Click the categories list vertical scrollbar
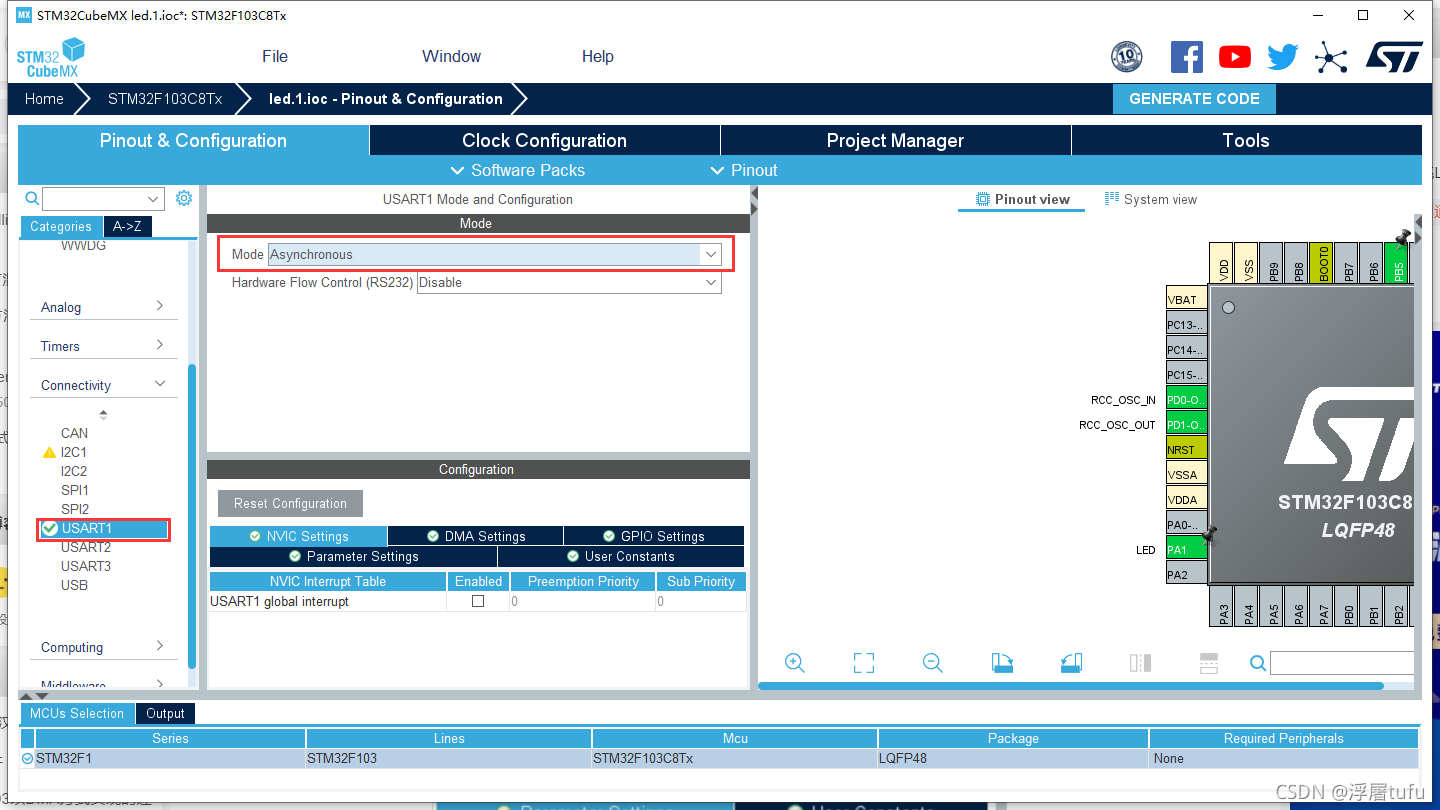The width and height of the screenshot is (1440, 810). point(192,515)
